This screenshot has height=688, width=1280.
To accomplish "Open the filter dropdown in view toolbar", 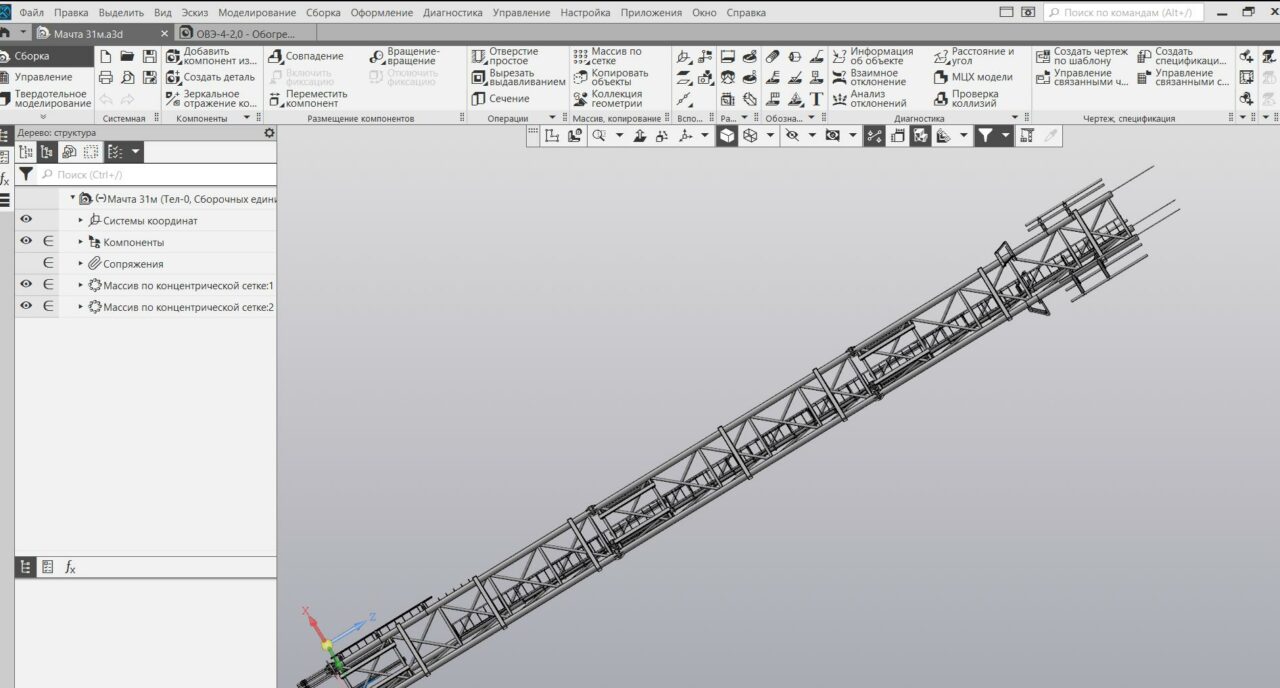I will coord(1004,136).
